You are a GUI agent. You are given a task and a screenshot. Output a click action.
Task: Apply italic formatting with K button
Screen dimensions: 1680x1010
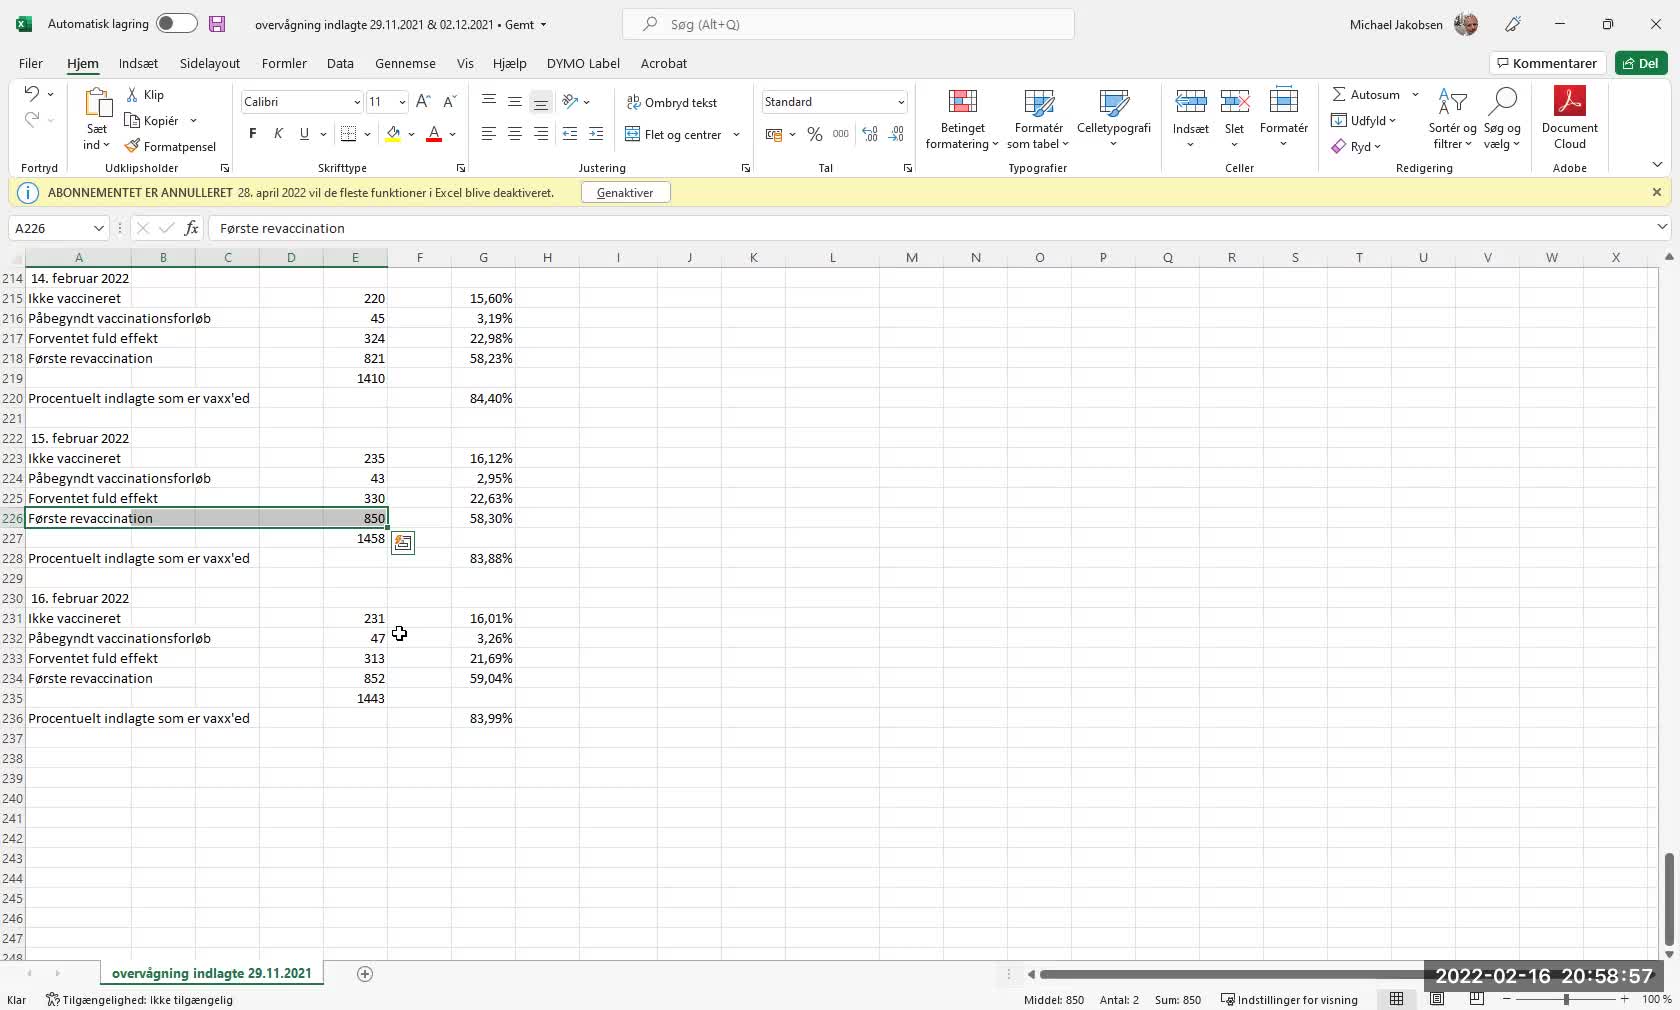pyautogui.click(x=278, y=134)
